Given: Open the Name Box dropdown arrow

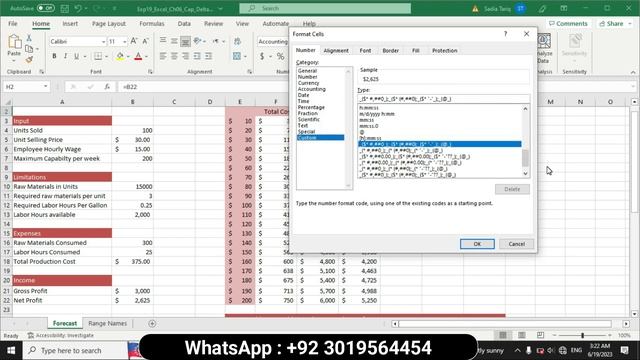Looking at the screenshot, I should (45, 87).
